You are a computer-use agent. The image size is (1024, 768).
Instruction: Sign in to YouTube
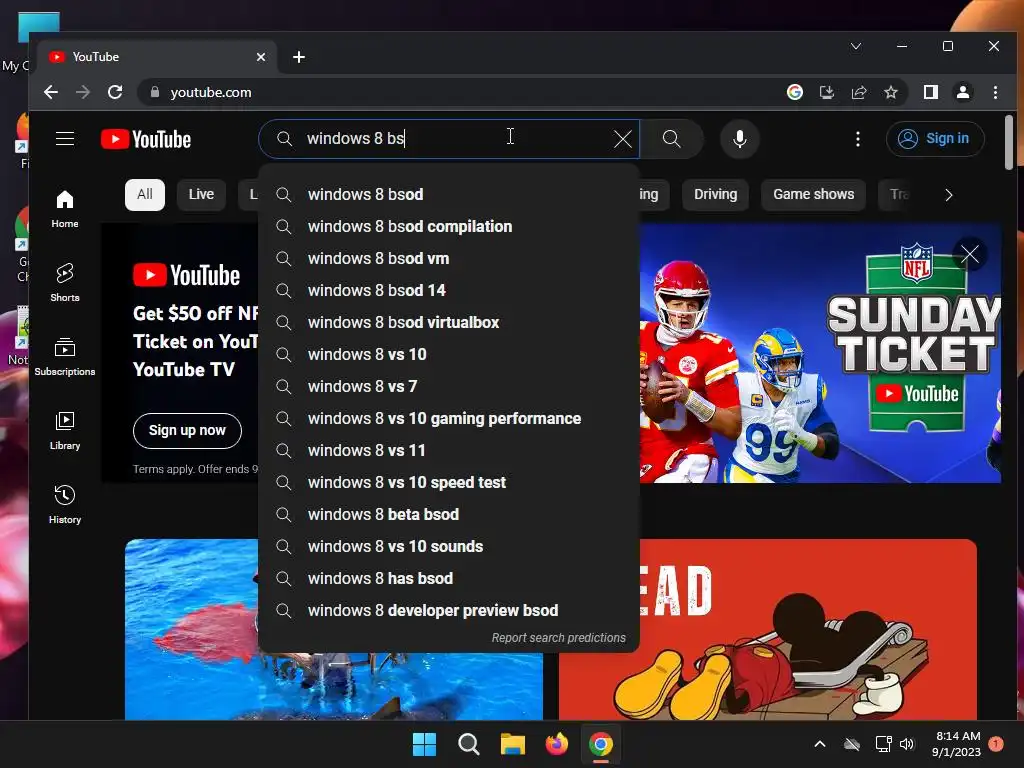pyautogui.click(x=935, y=138)
